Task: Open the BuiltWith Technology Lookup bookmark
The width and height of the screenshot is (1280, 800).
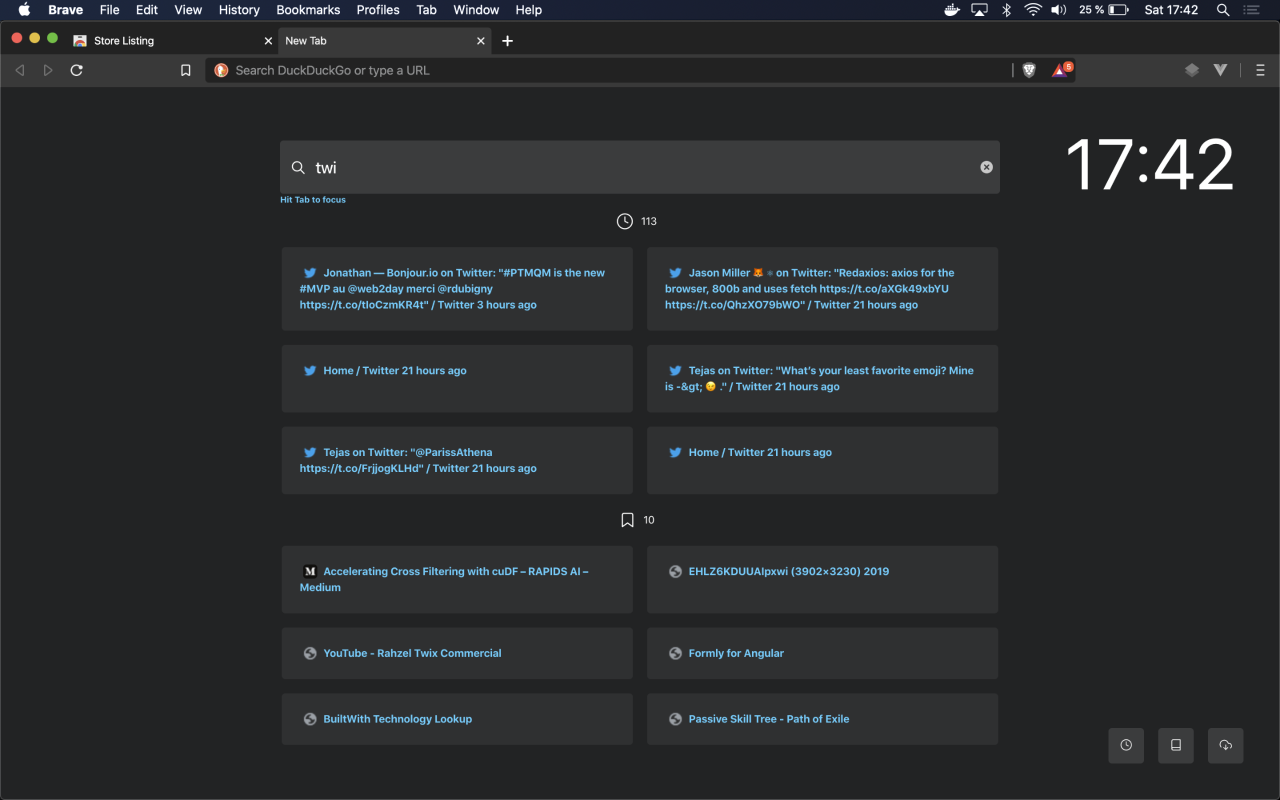Action: pyautogui.click(x=457, y=719)
